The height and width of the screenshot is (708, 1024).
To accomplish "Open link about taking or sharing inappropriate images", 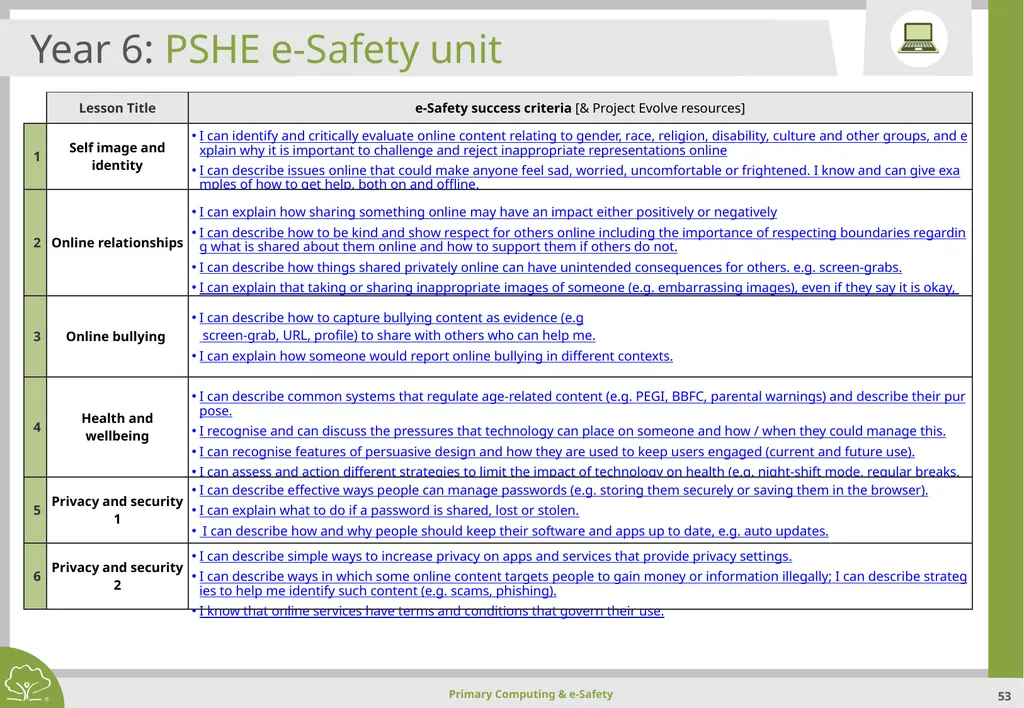I will point(579,287).
